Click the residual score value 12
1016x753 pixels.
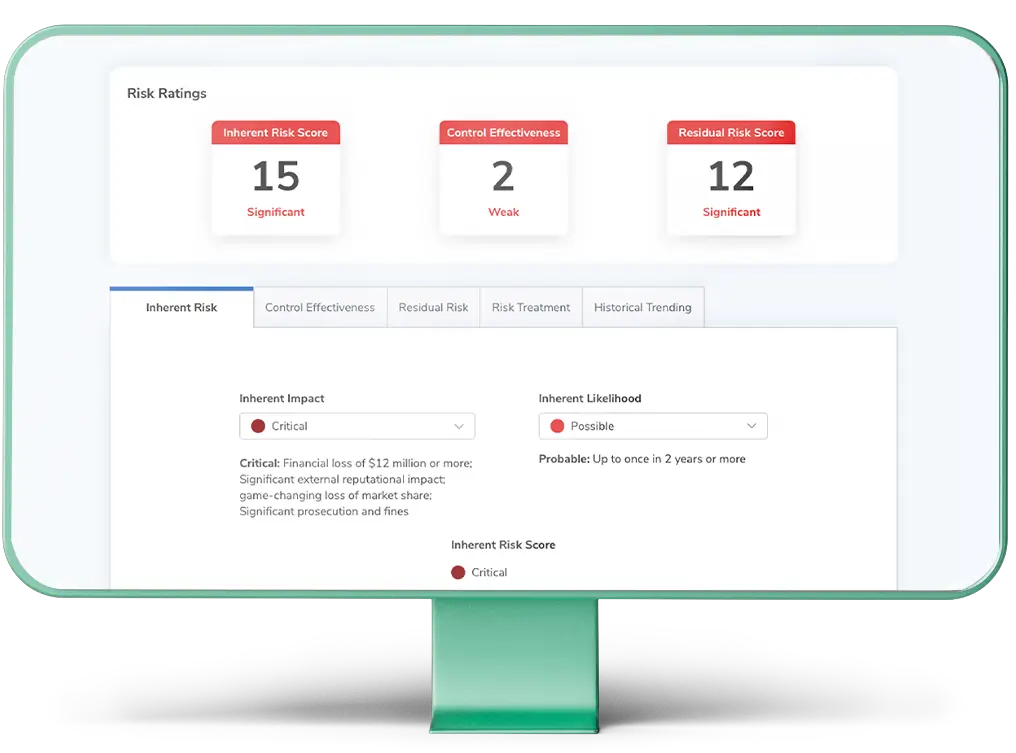[x=731, y=176]
